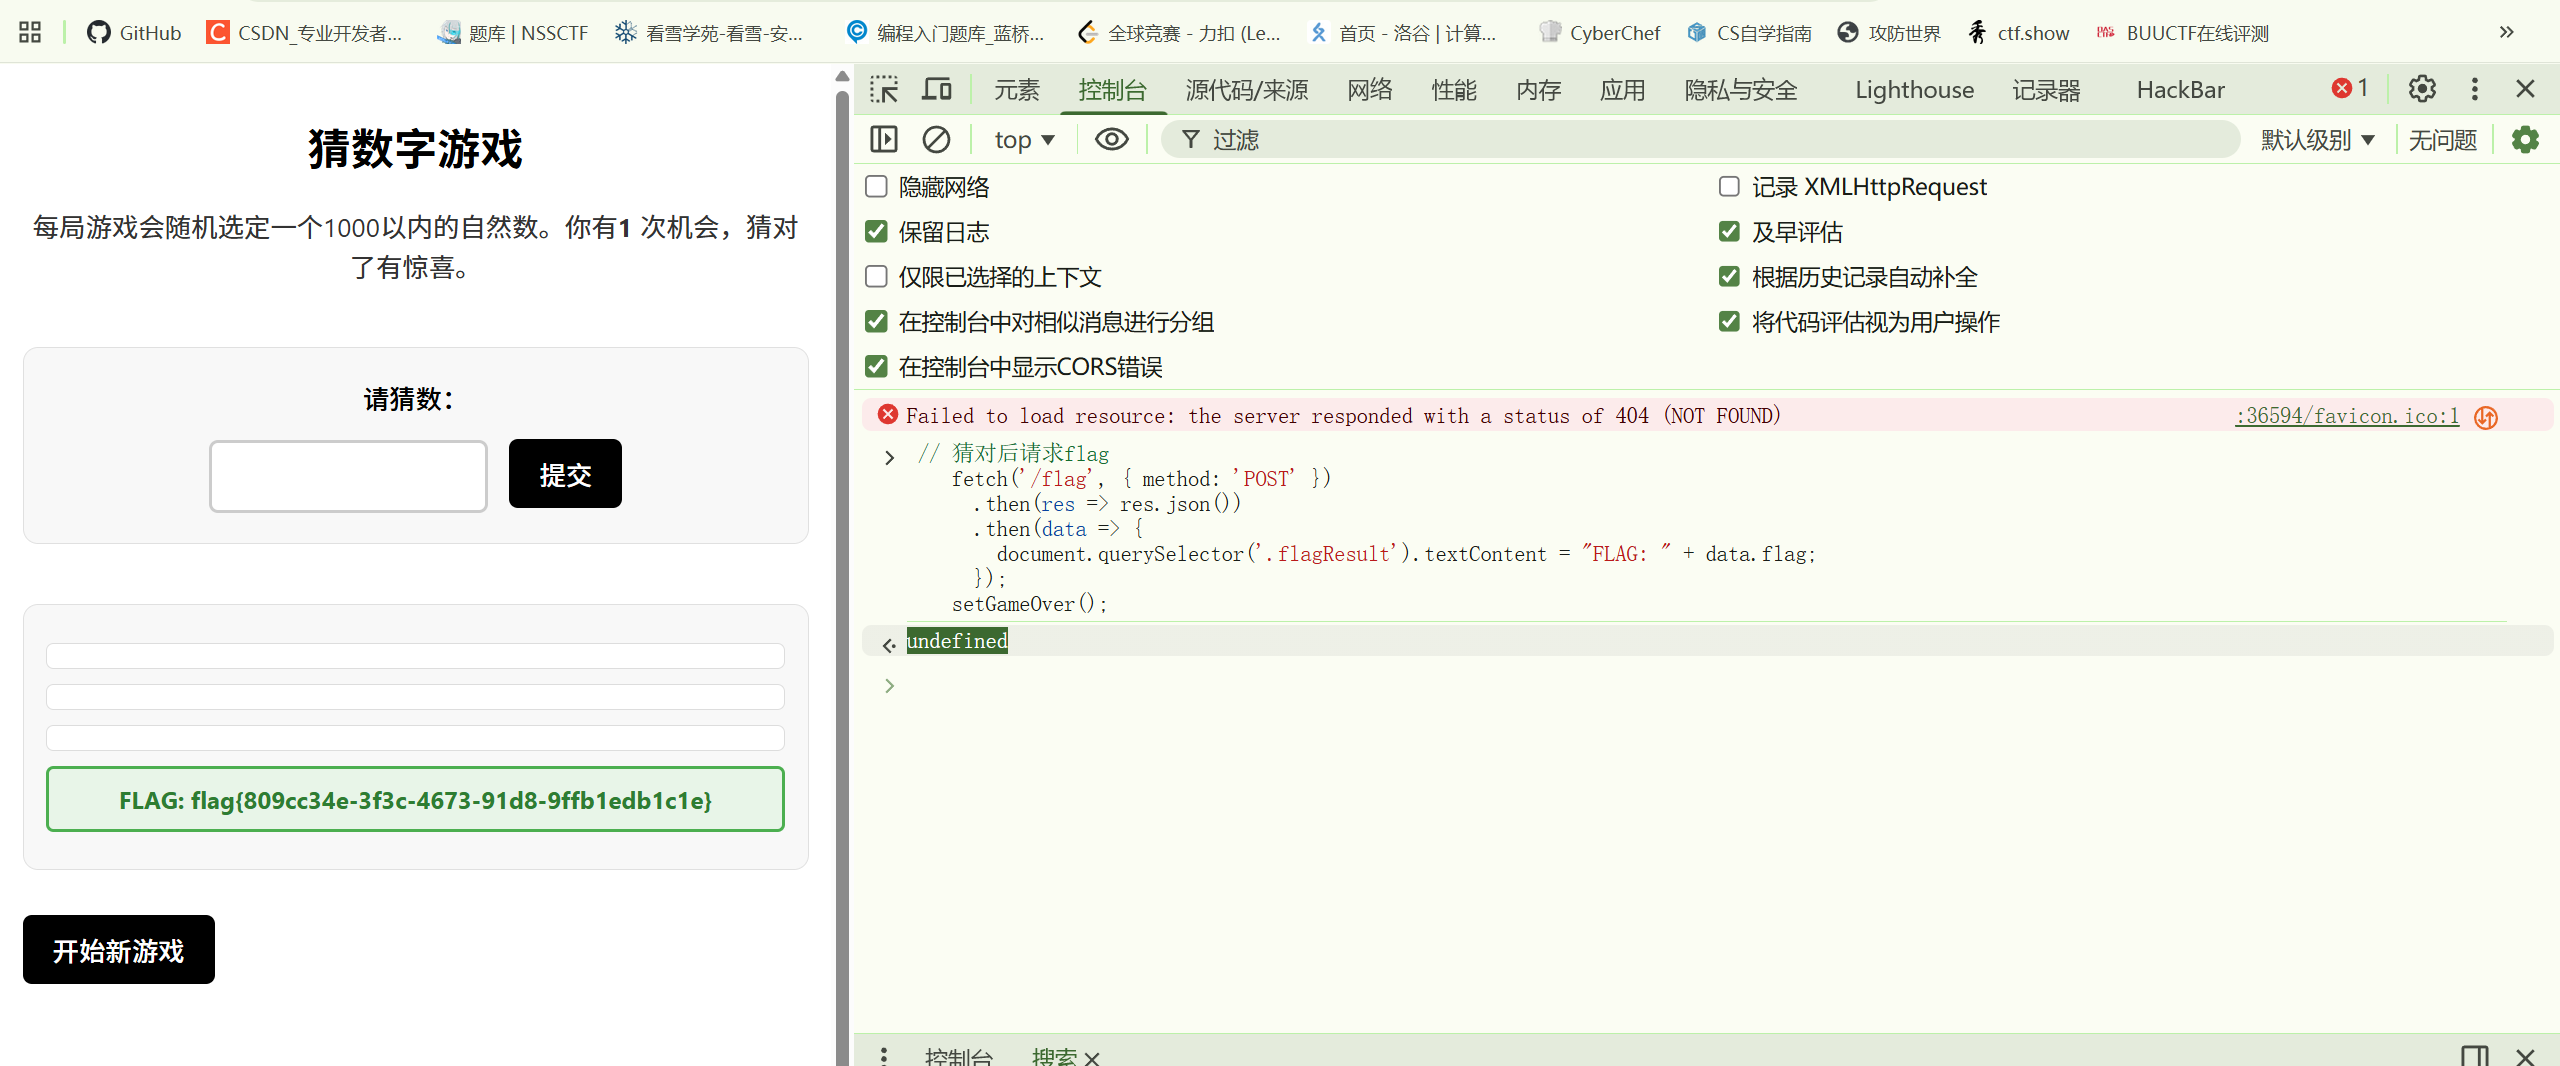Screen dimensions: 2560x1066
Task: Click the red error count badge
Action: pos(2350,88)
